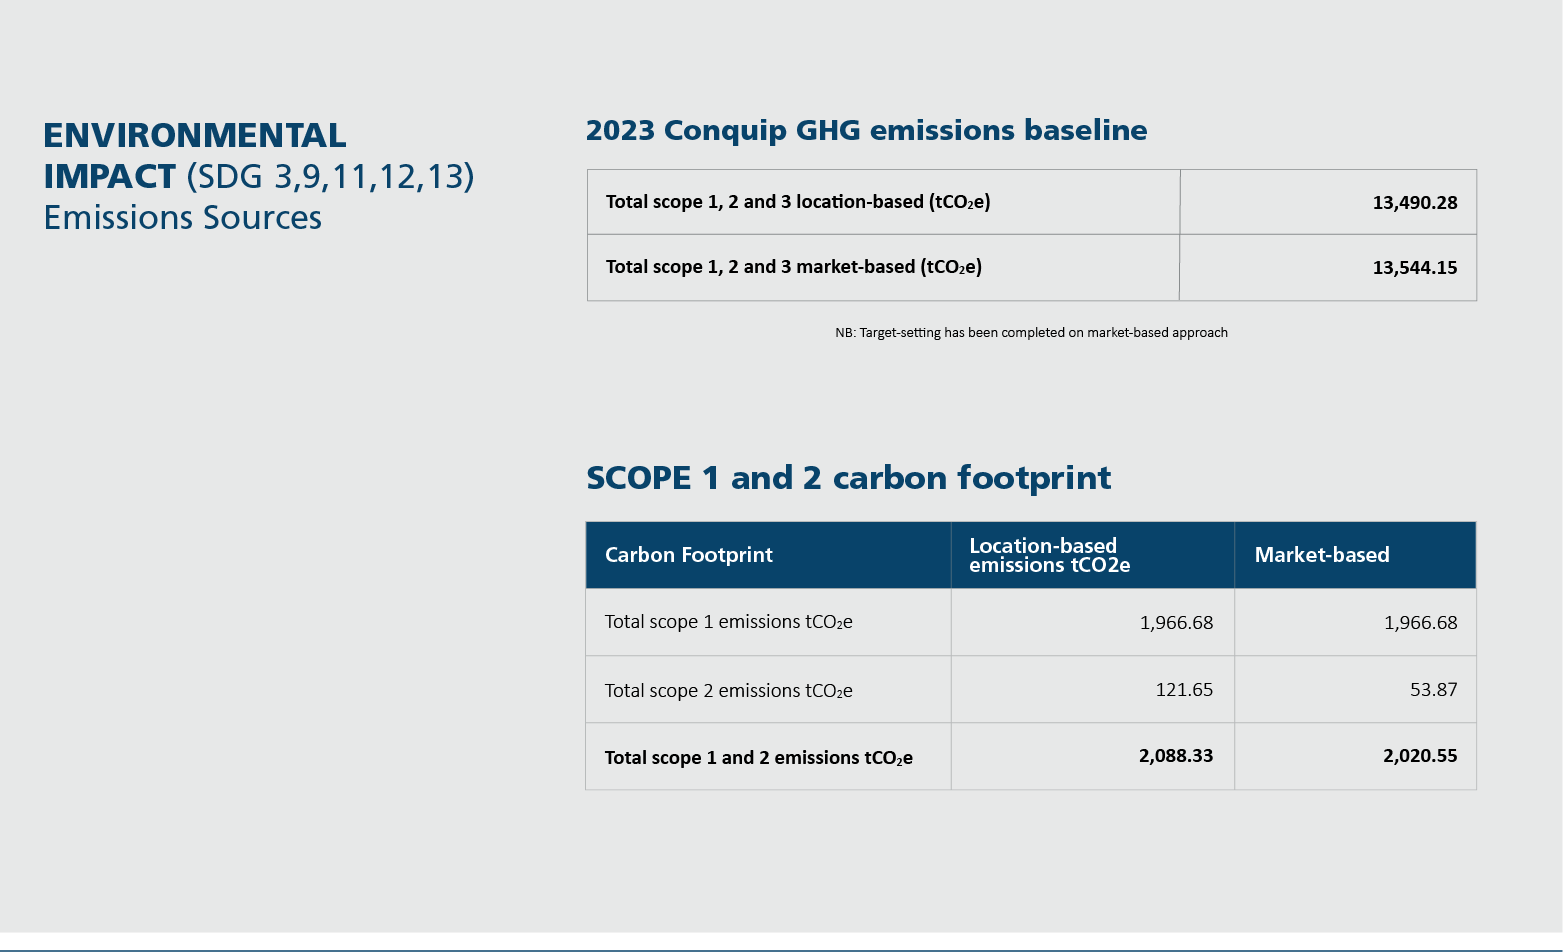Select 'Total scope 2 emissions tCO2e' row label
This screenshot has width=1563, height=952.
click(728, 691)
